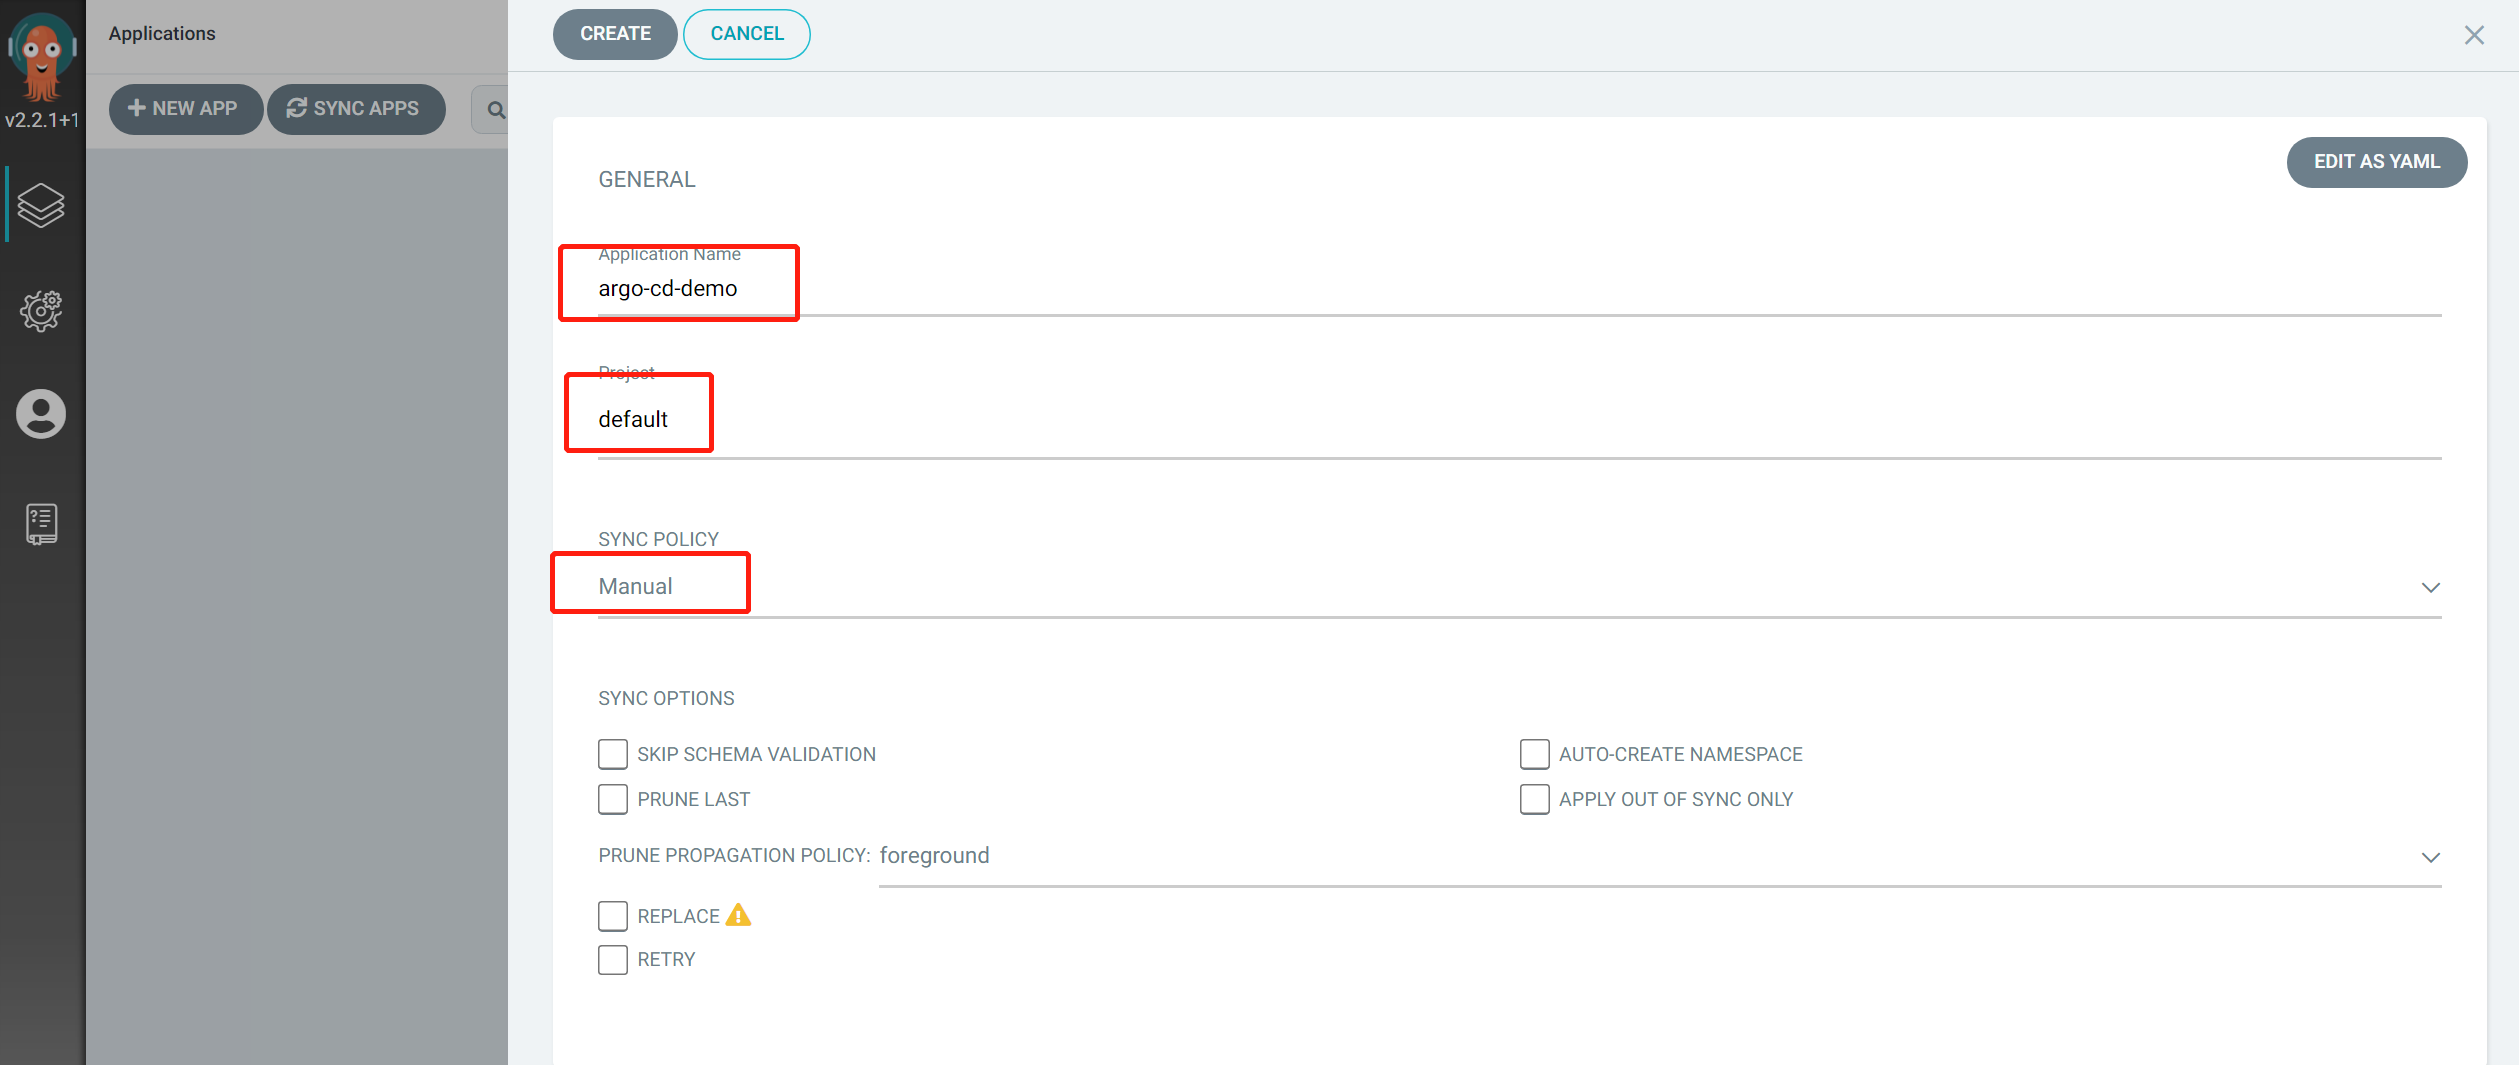Viewport: 2519px width, 1065px height.
Task: Open the Applications layers icon in sidebar
Action: coord(41,205)
